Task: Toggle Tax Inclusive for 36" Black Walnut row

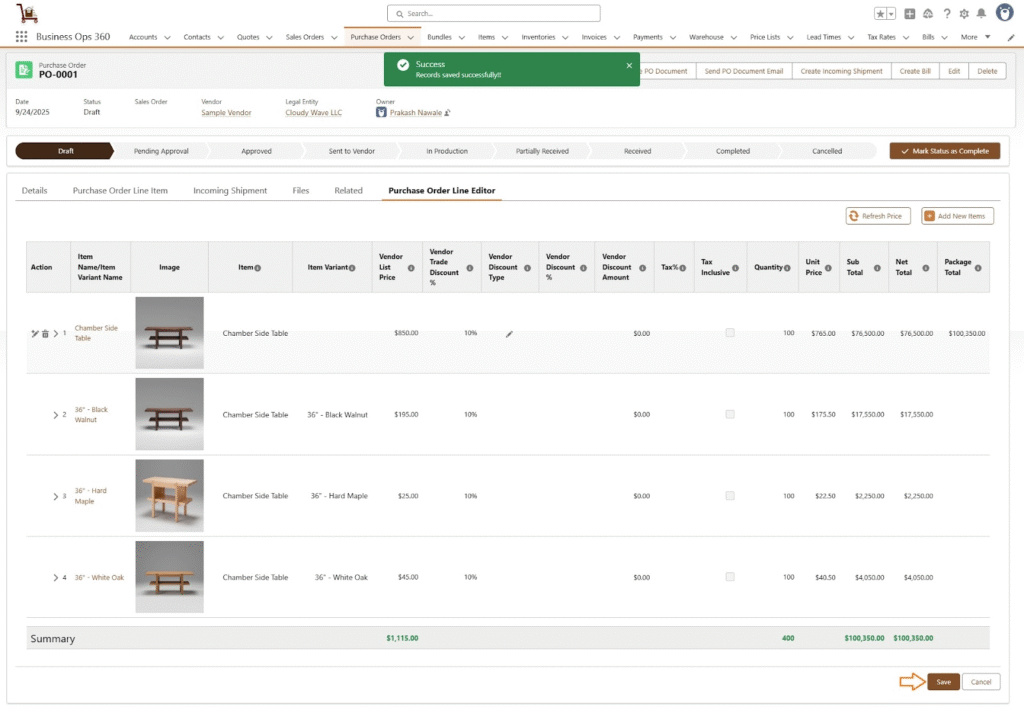Action: click(x=730, y=414)
